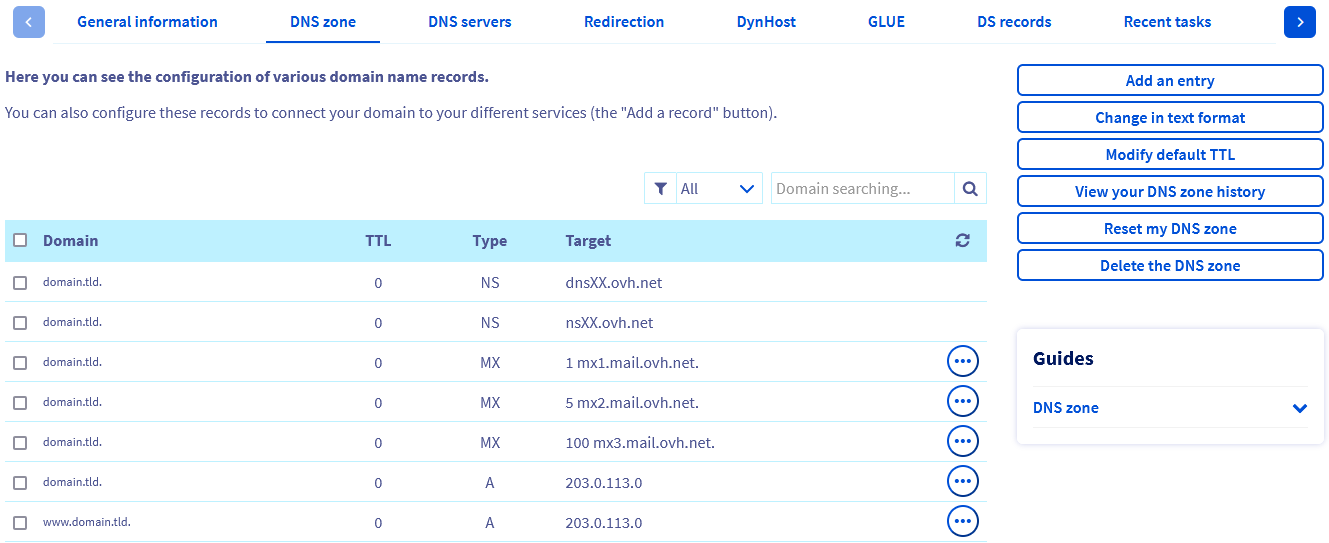The width and height of the screenshot is (1329, 543).
Task: Check the box for mx1.mail.ovh.net. row
Action: [x=20, y=363]
